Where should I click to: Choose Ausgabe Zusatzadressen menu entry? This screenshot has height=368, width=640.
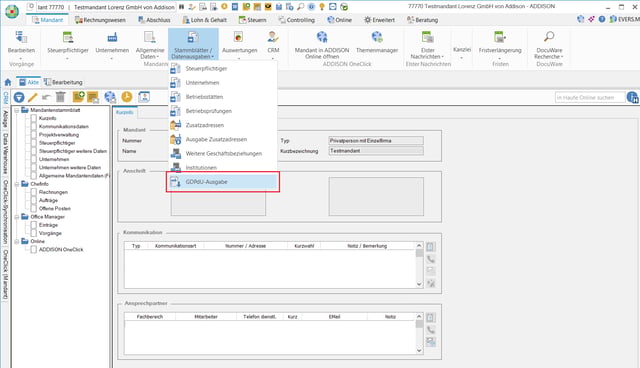pyautogui.click(x=223, y=140)
